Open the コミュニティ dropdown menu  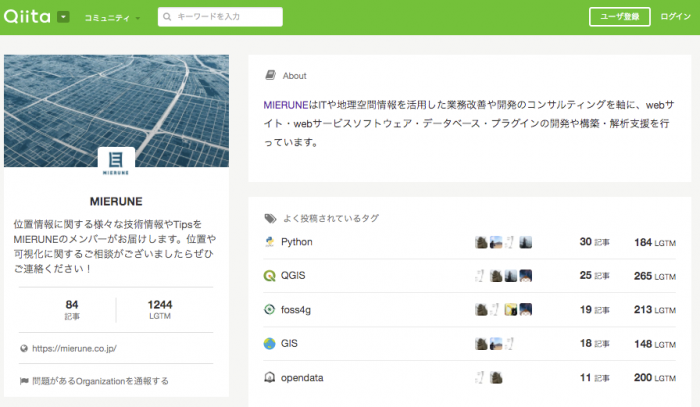coord(112,18)
